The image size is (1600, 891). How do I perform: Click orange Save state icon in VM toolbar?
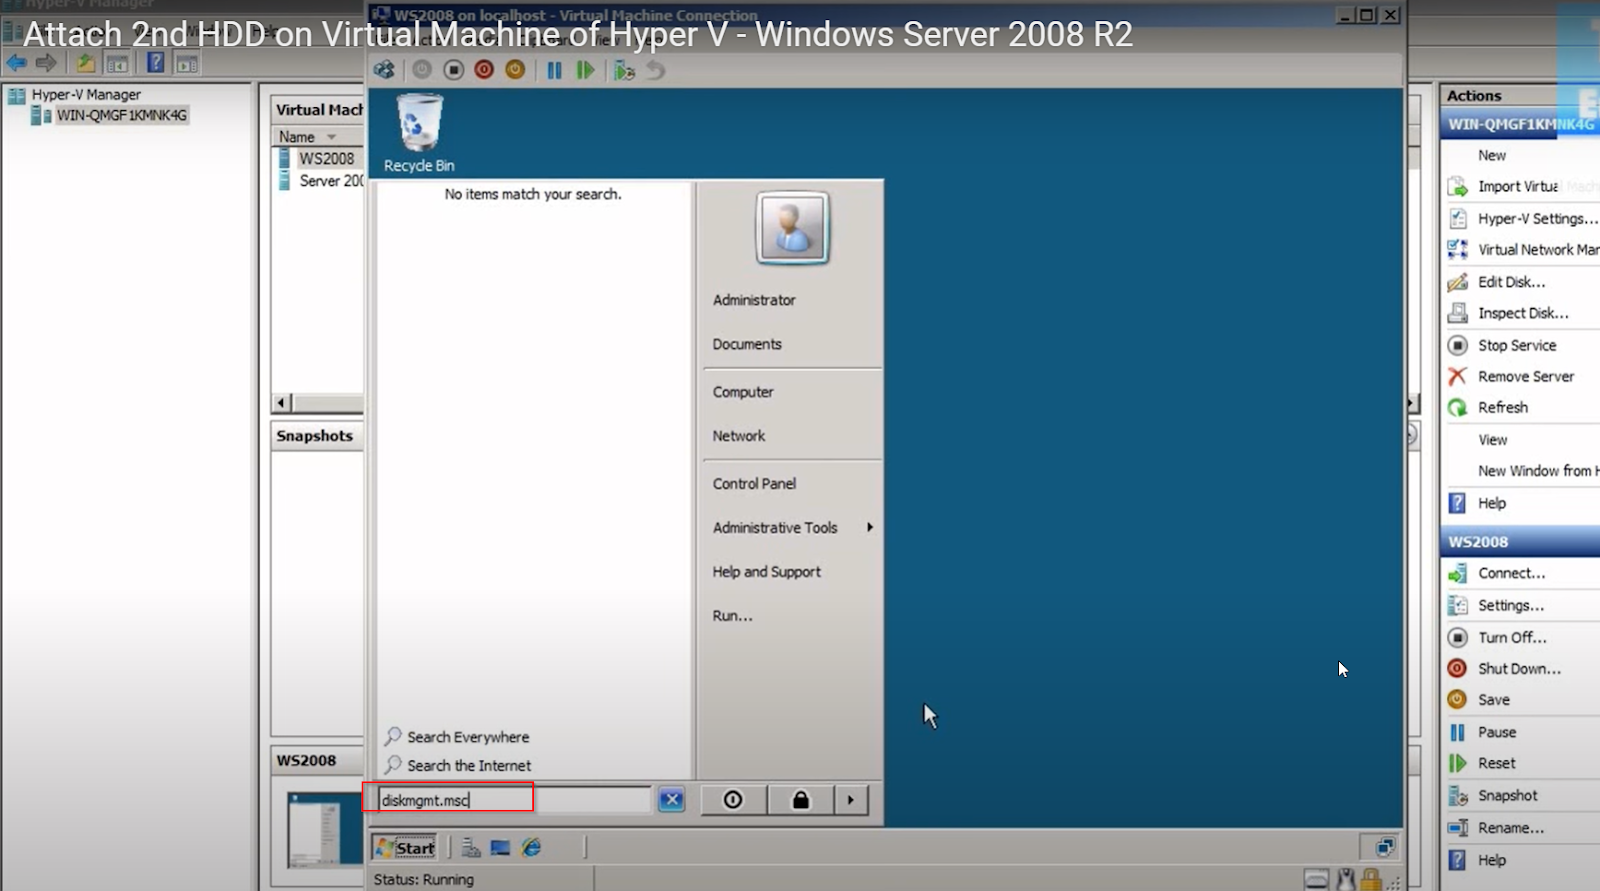tap(515, 70)
